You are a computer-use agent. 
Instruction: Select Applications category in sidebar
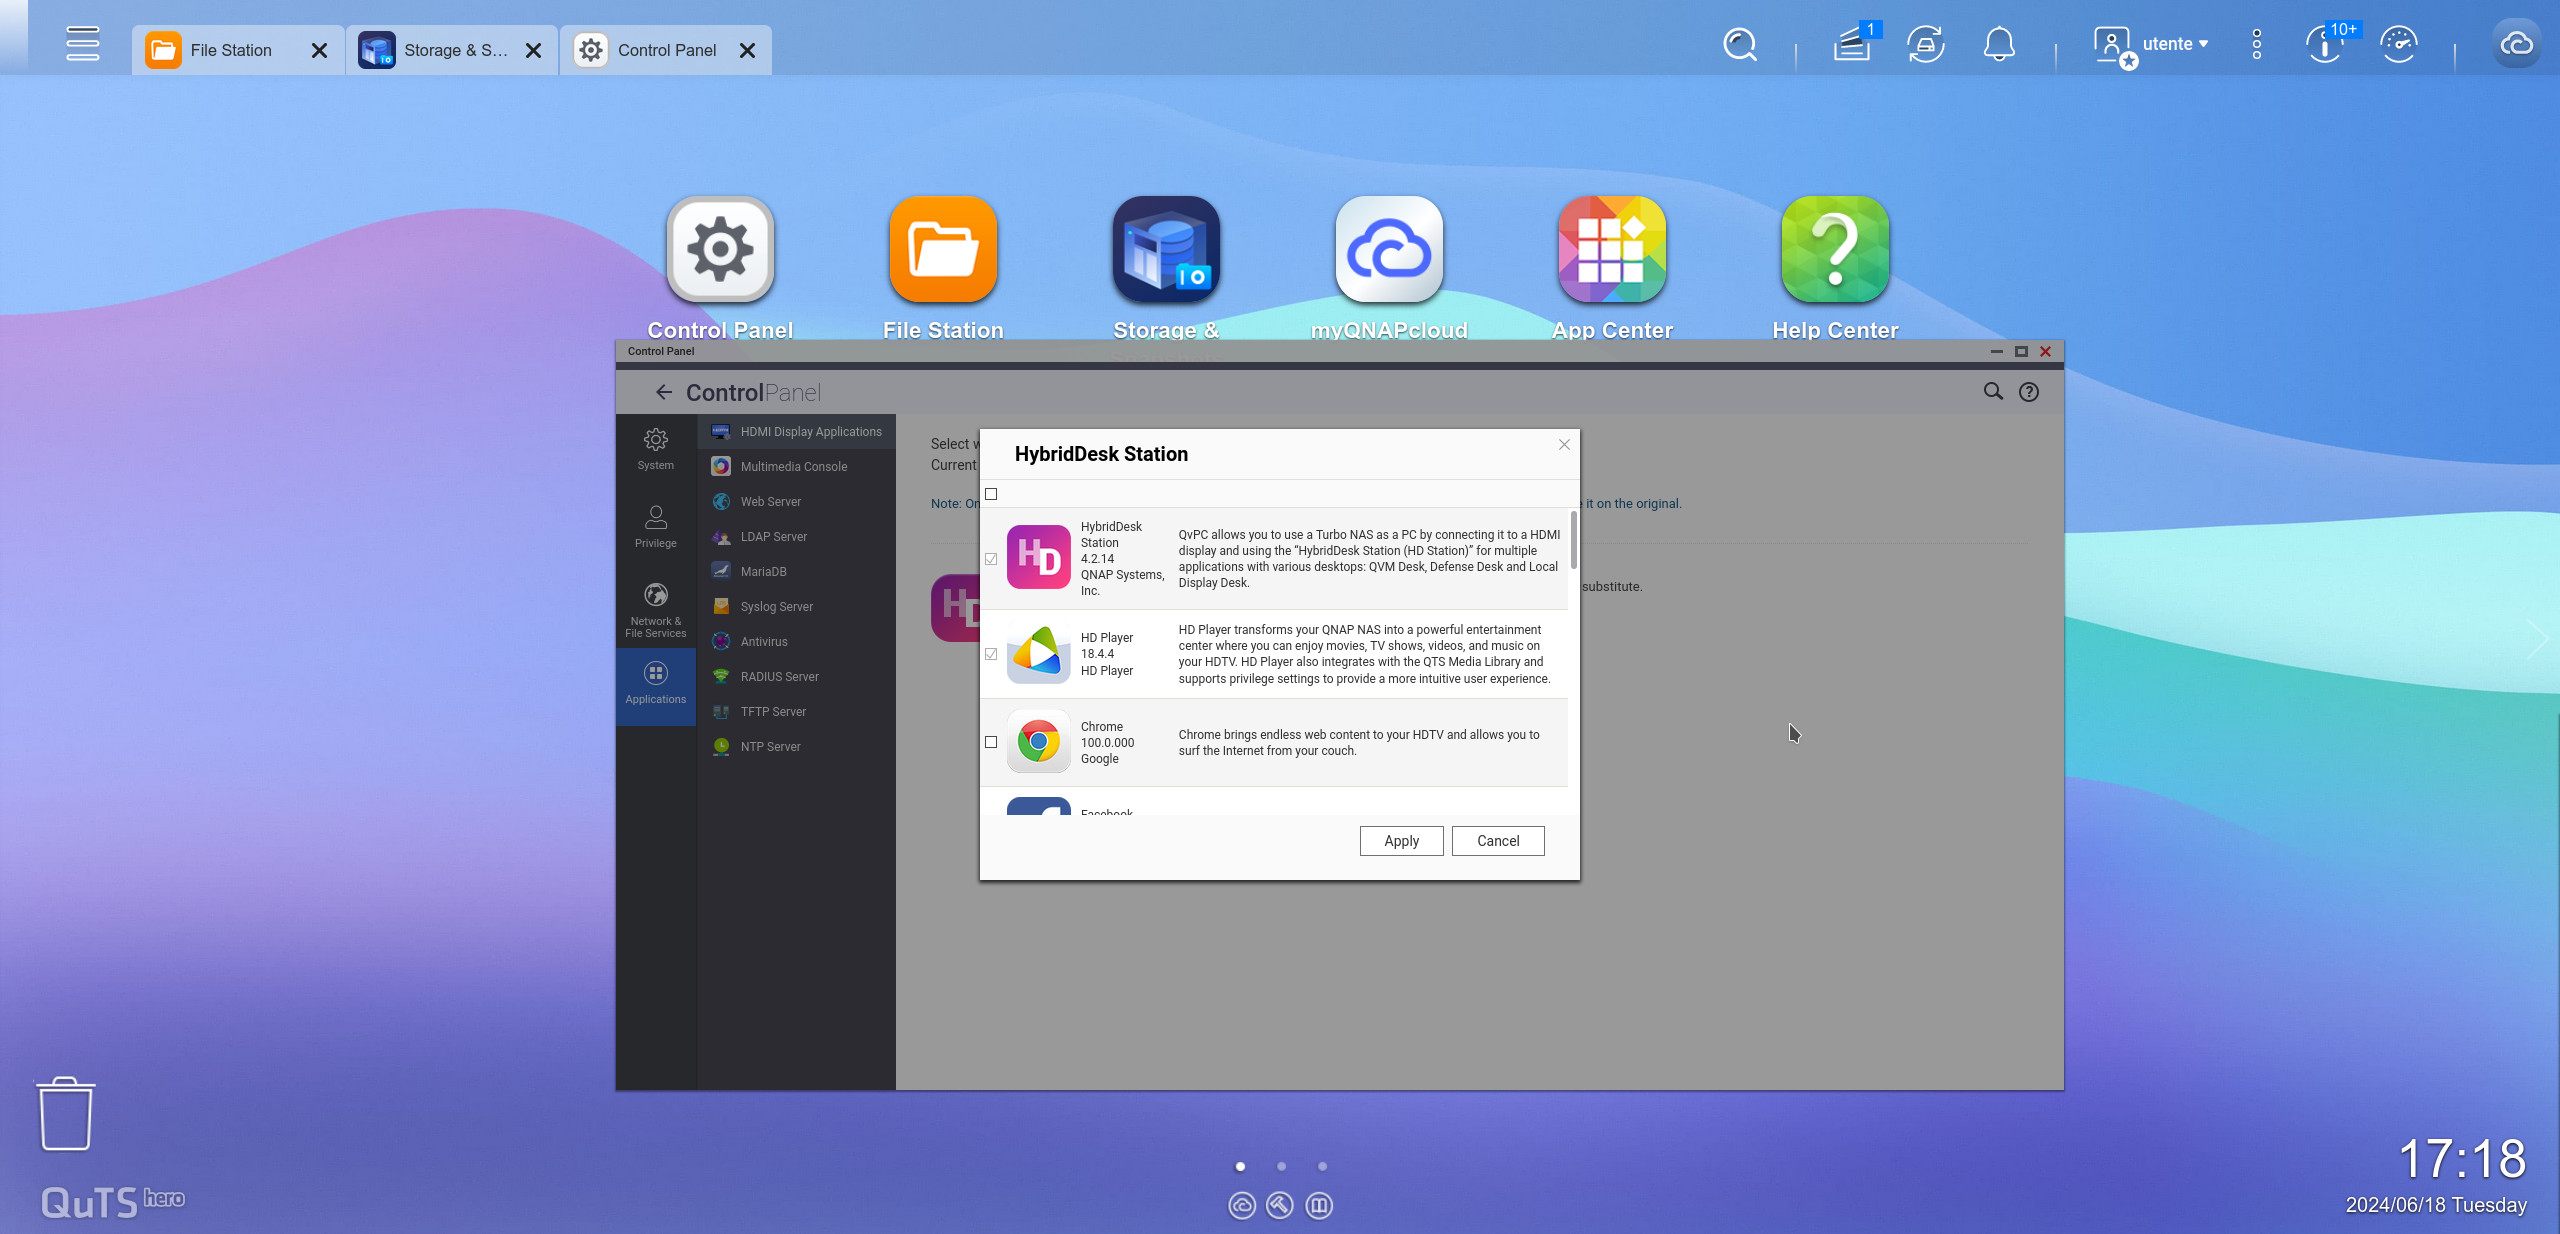(656, 685)
